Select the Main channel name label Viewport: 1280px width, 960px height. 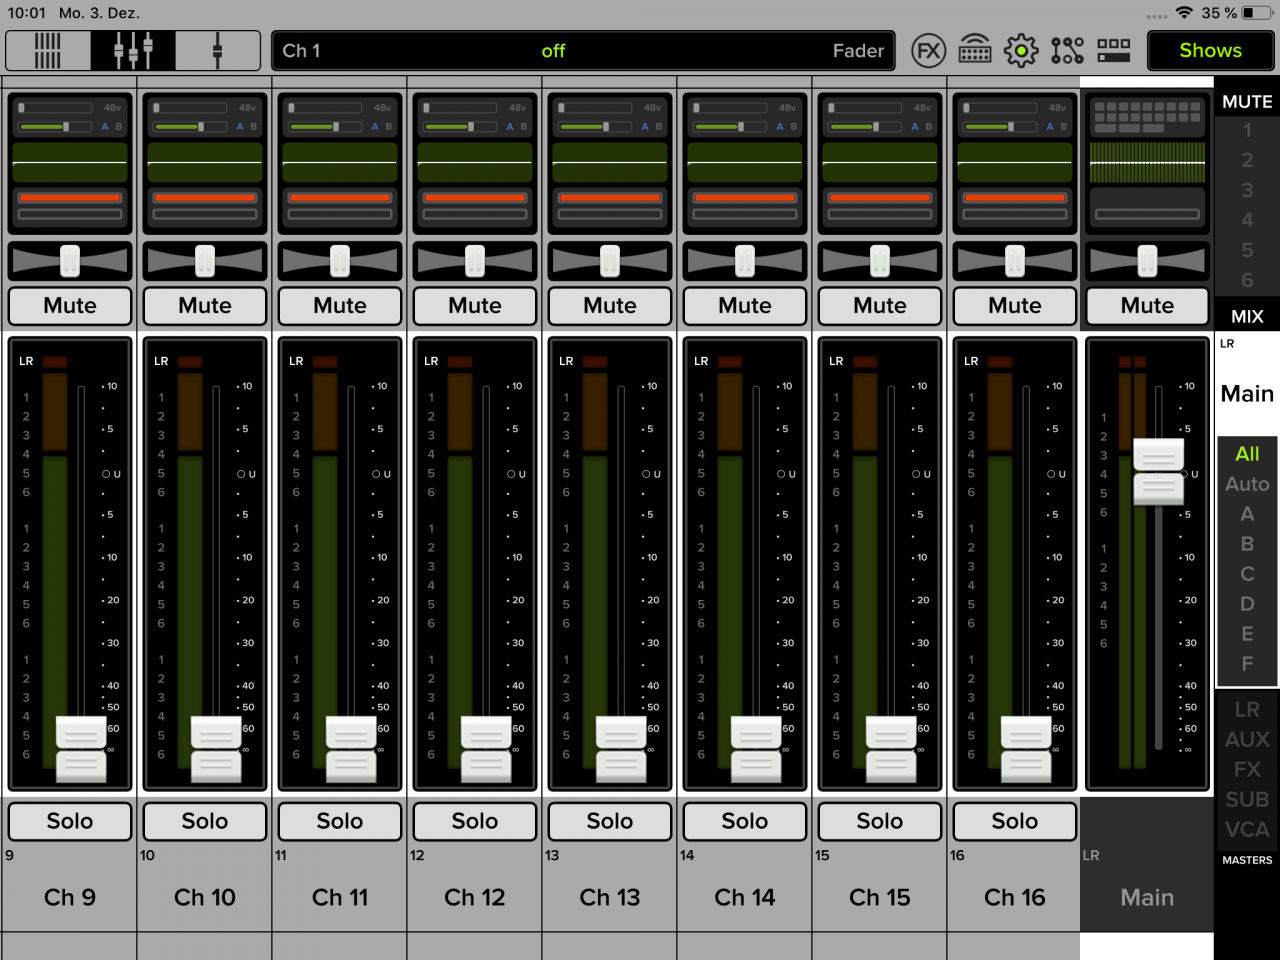click(1147, 897)
